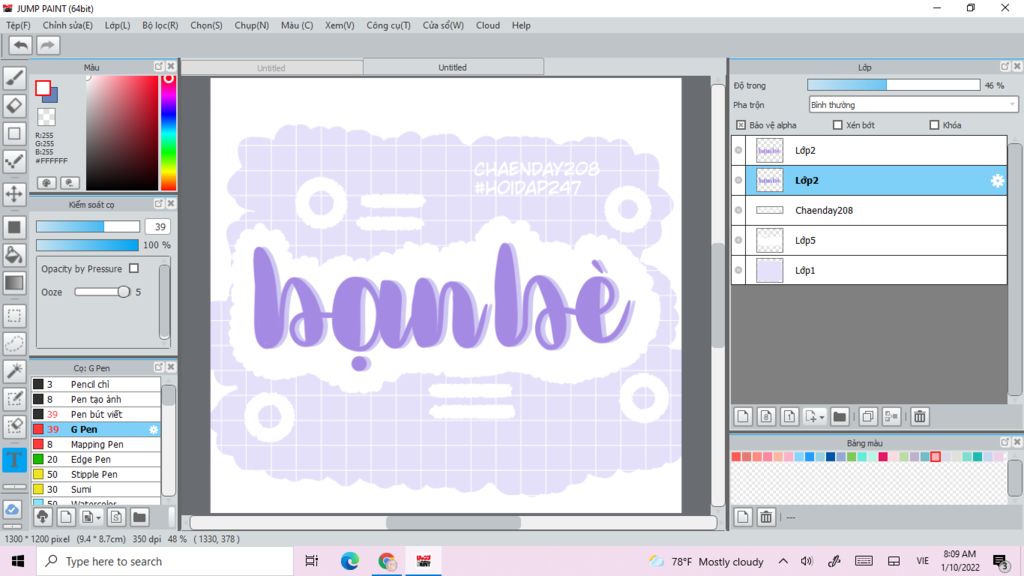
Task: Click the Redo arrow button
Action: click(48, 45)
